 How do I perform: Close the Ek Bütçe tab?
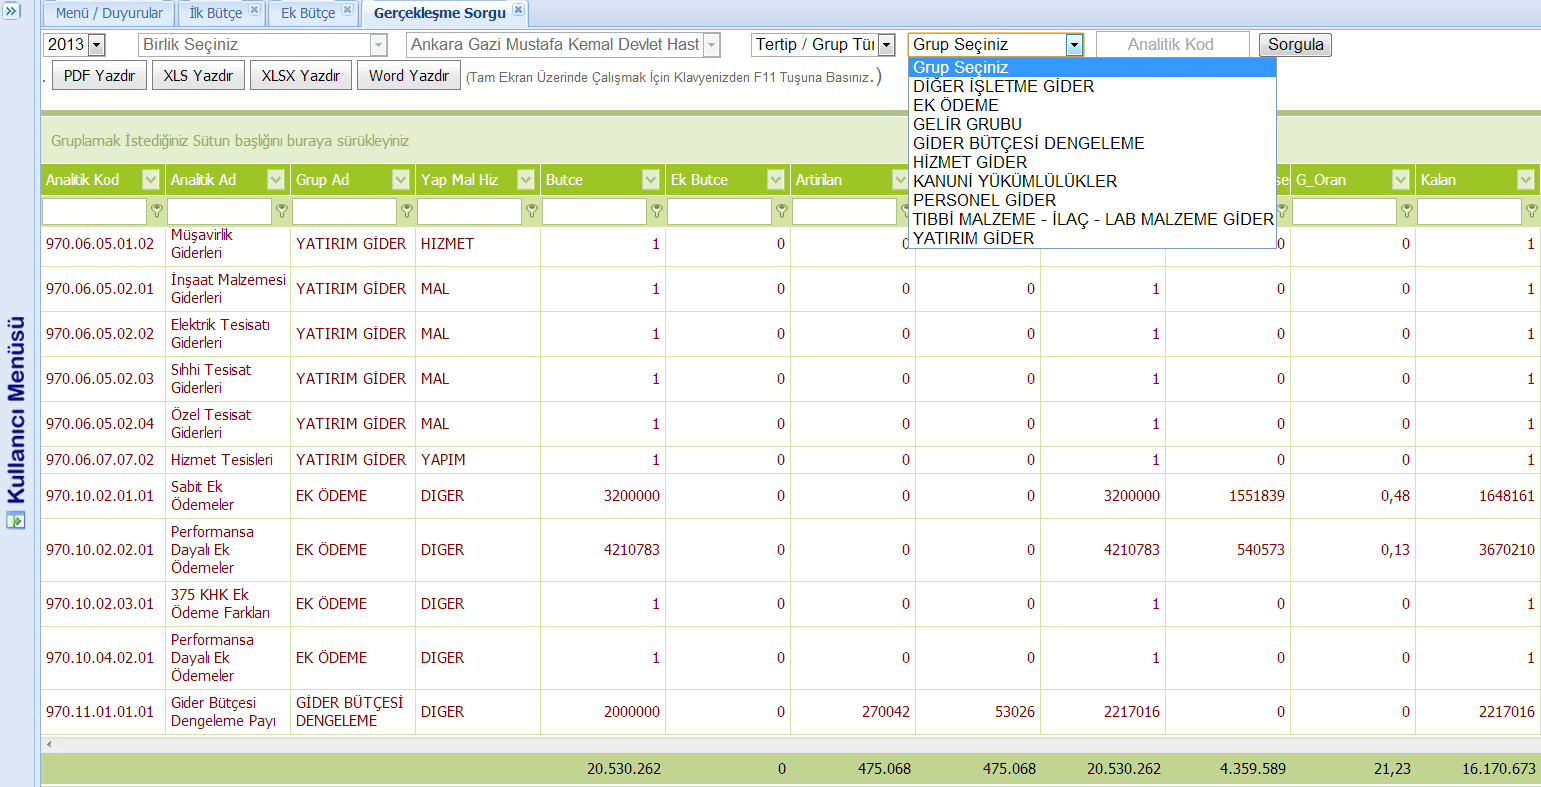347,11
